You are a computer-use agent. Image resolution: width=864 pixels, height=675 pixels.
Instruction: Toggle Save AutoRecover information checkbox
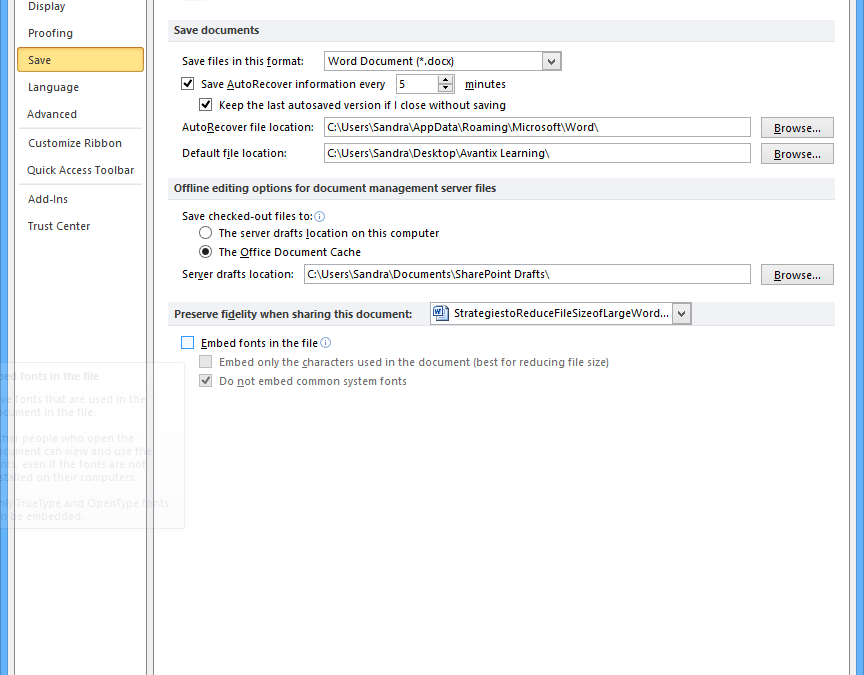point(188,85)
